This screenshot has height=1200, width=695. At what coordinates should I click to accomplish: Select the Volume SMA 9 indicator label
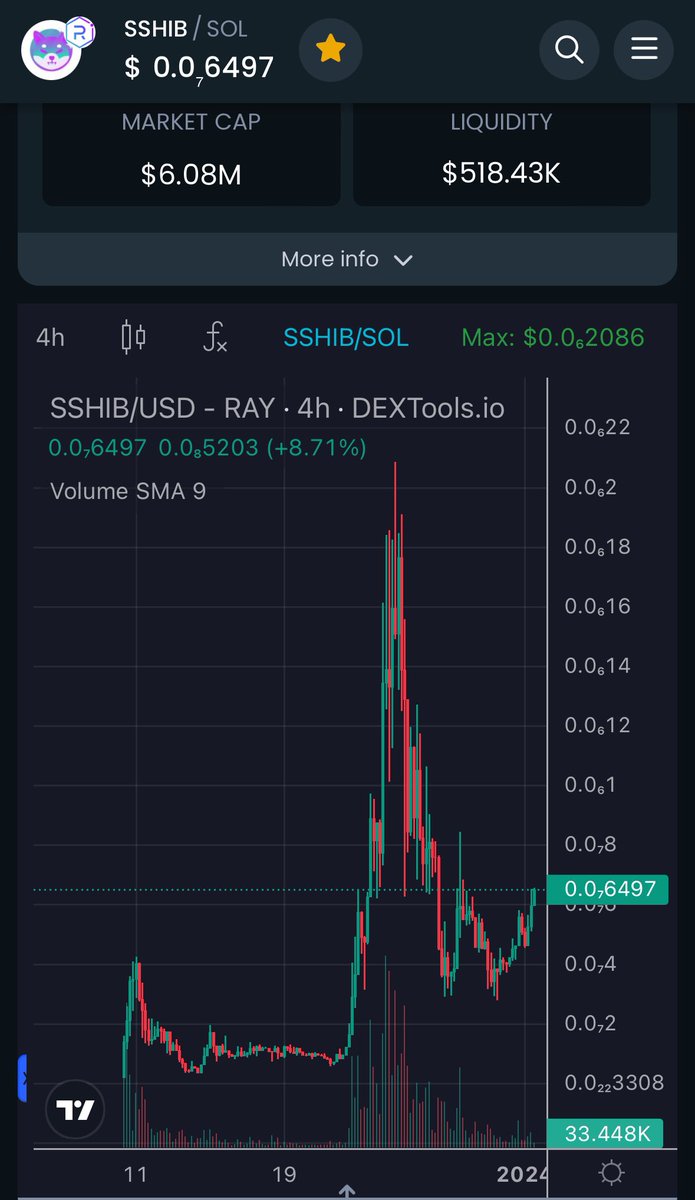click(x=128, y=491)
